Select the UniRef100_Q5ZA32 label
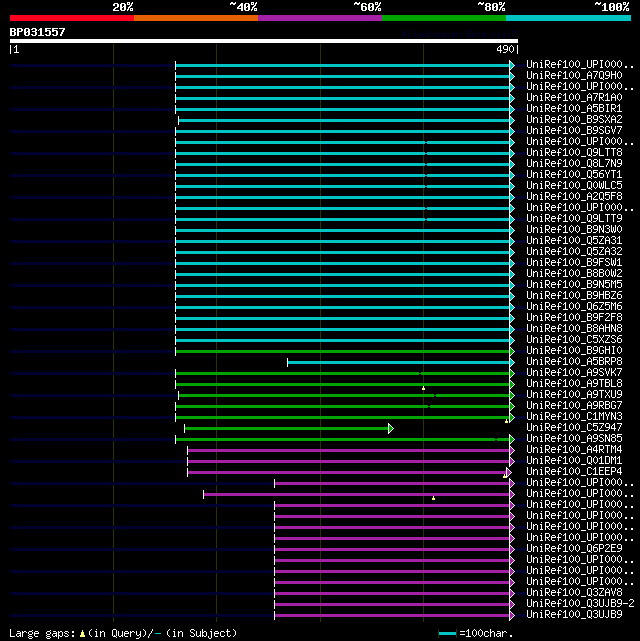Screen dimensions: 640x641 tap(574, 251)
